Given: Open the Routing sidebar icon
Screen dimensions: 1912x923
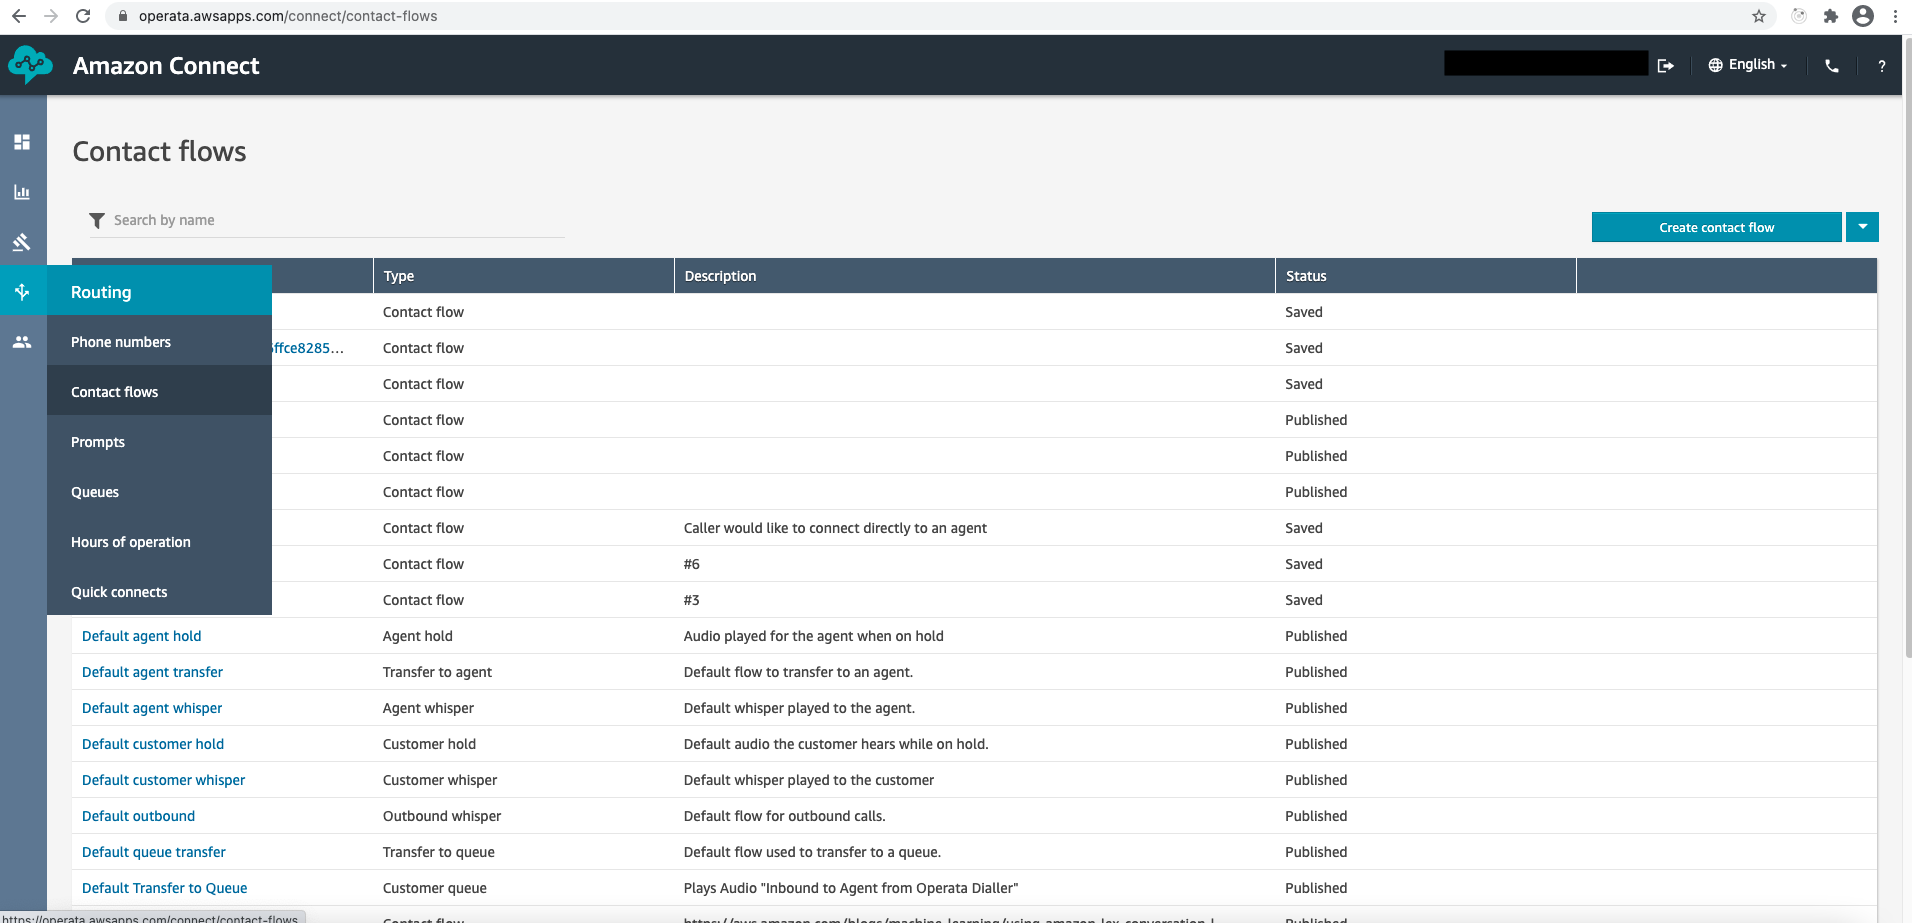Looking at the screenshot, I should [x=22, y=292].
